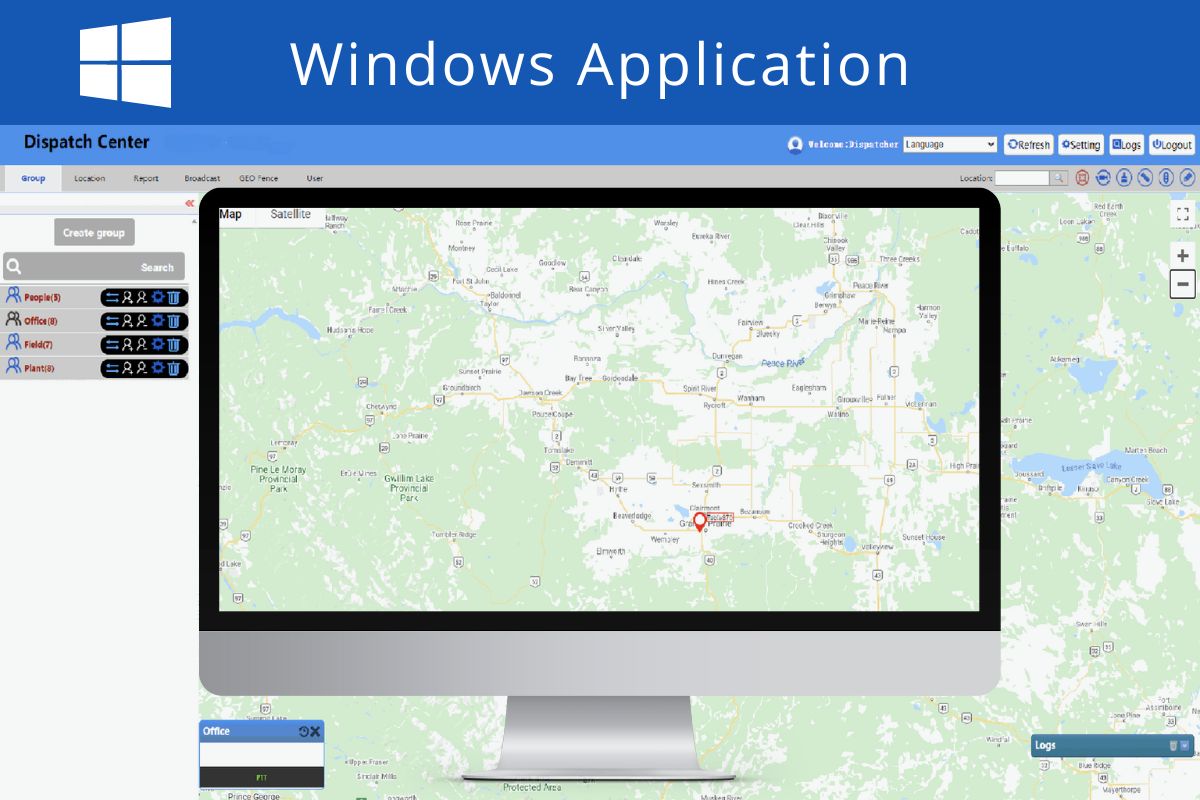Image resolution: width=1200 pixels, height=800 pixels.
Task: Delete the People group with trash icon
Action: 173,297
